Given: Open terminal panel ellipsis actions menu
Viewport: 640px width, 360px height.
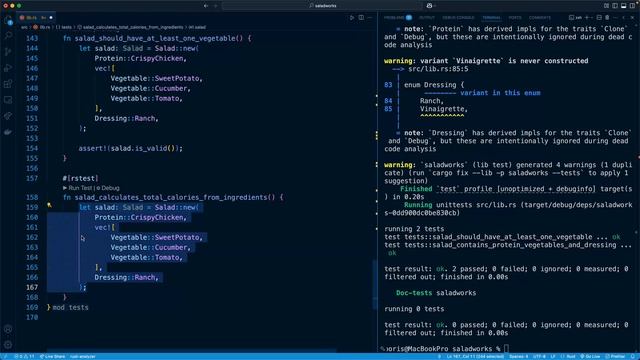Looking at the screenshot, I should point(616,18).
